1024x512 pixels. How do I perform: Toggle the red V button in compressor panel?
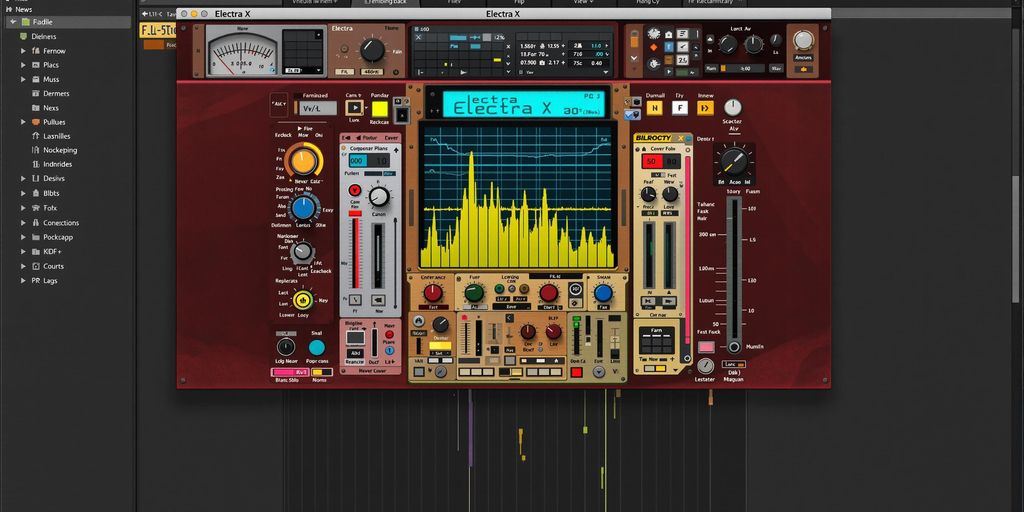coord(354,190)
